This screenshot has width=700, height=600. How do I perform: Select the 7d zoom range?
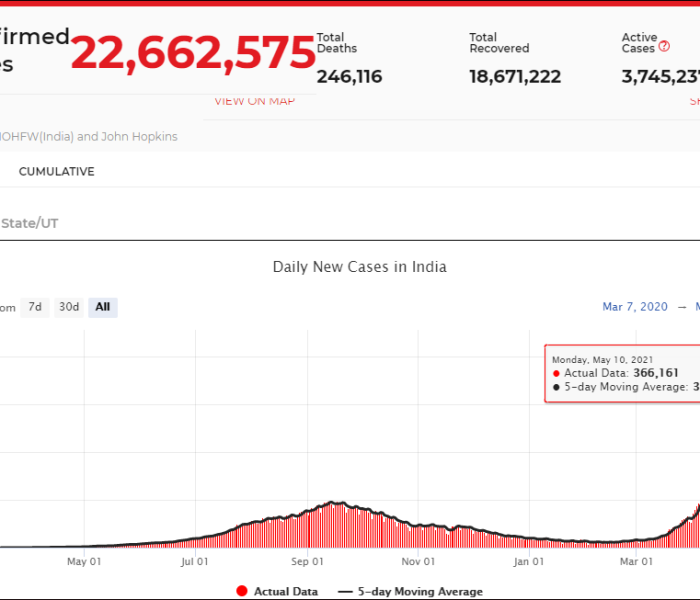pos(35,307)
